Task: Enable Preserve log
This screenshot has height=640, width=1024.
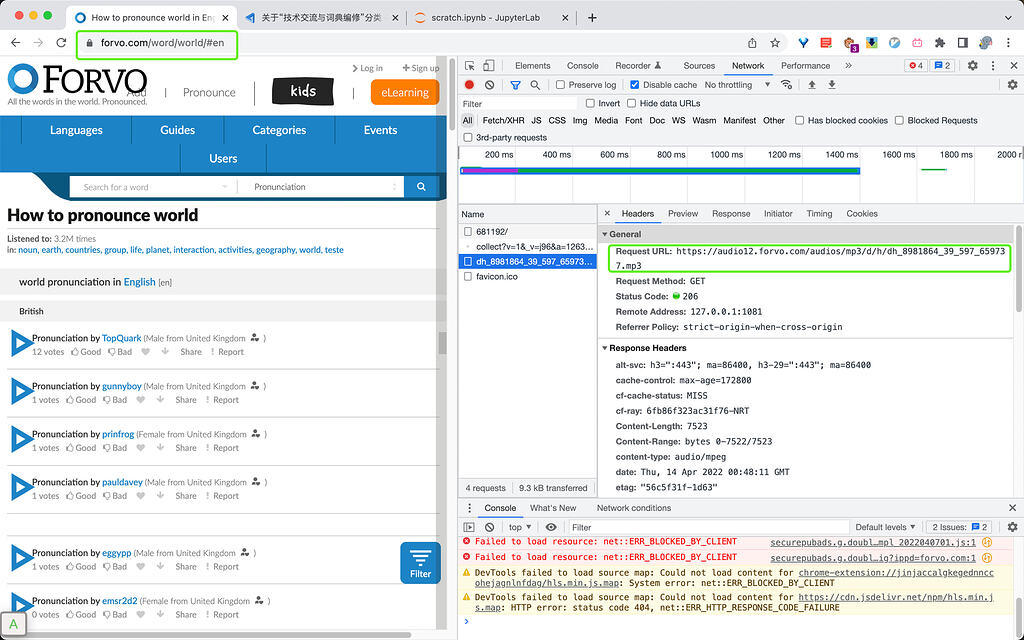Action: point(560,84)
